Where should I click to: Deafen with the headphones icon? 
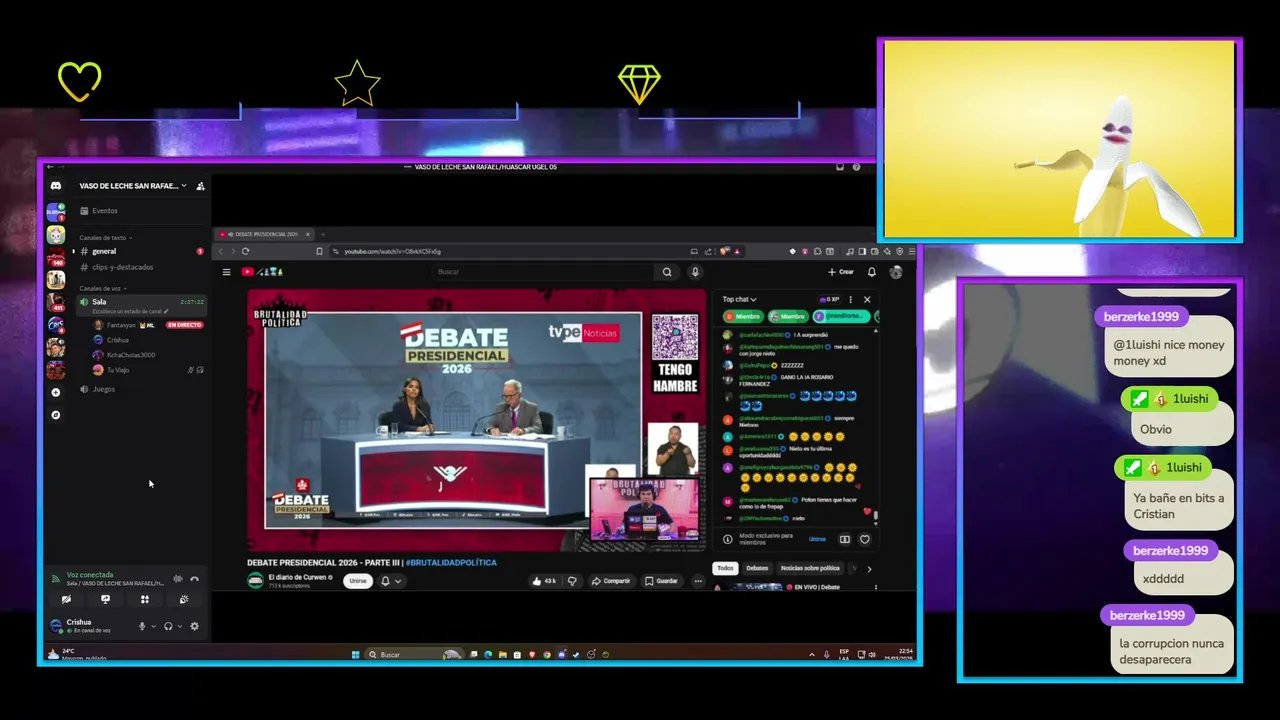click(x=168, y=626)
